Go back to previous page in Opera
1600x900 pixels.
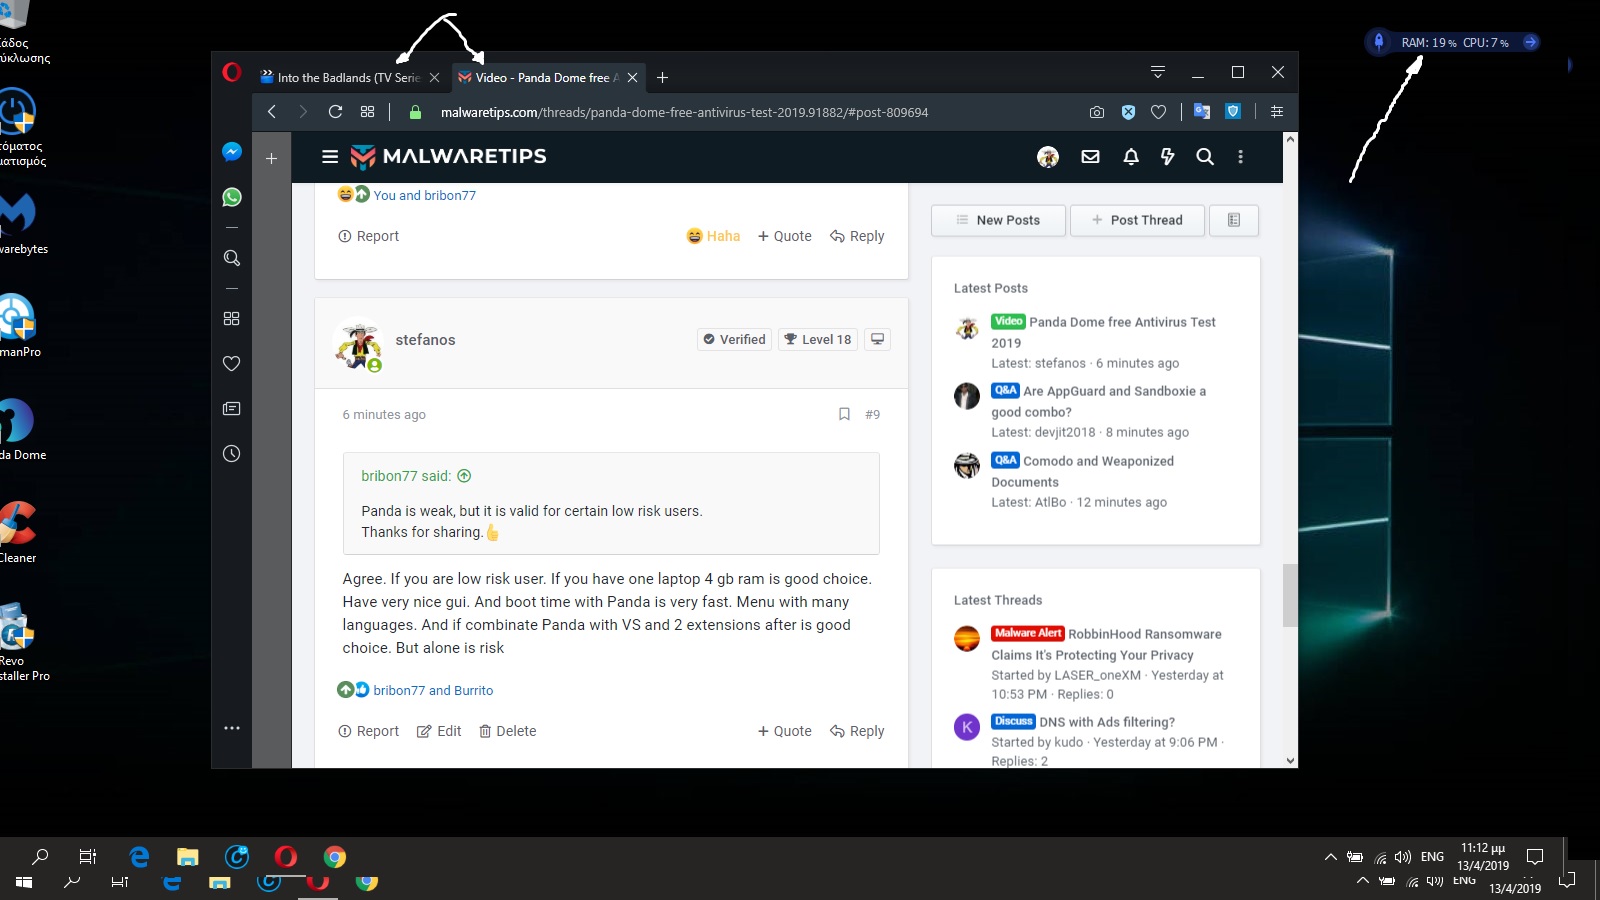point(272,112)
